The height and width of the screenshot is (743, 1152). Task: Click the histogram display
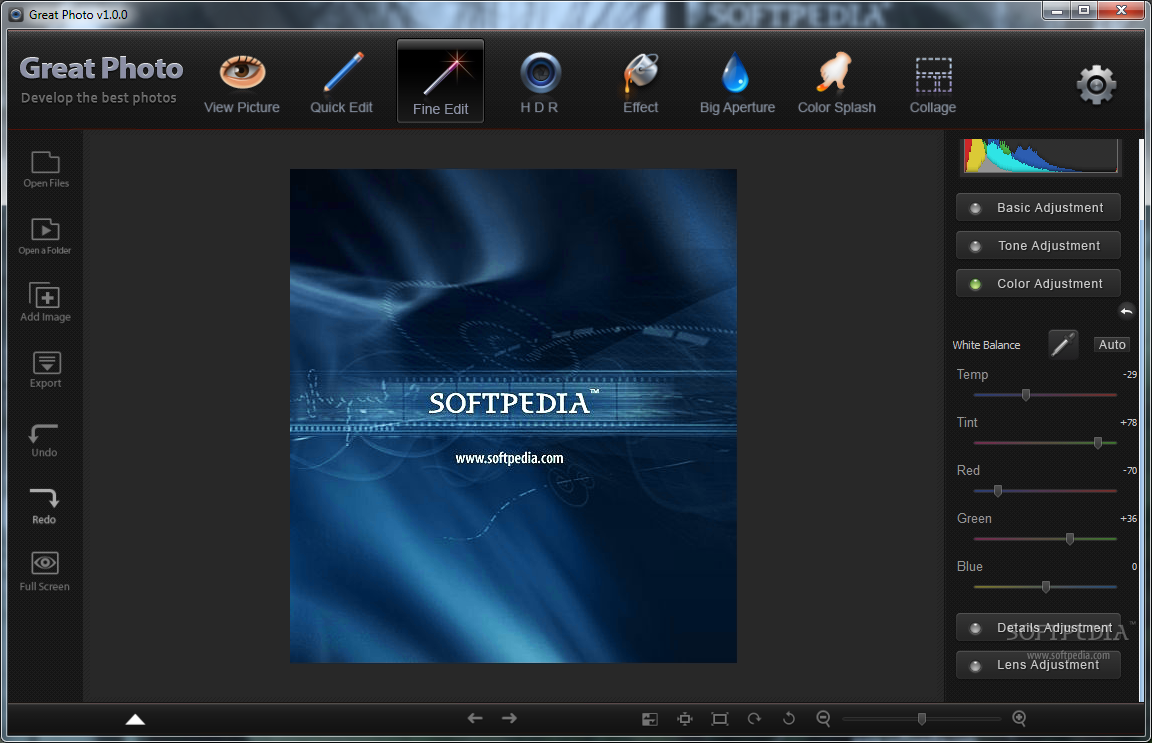coord(1040,156)
